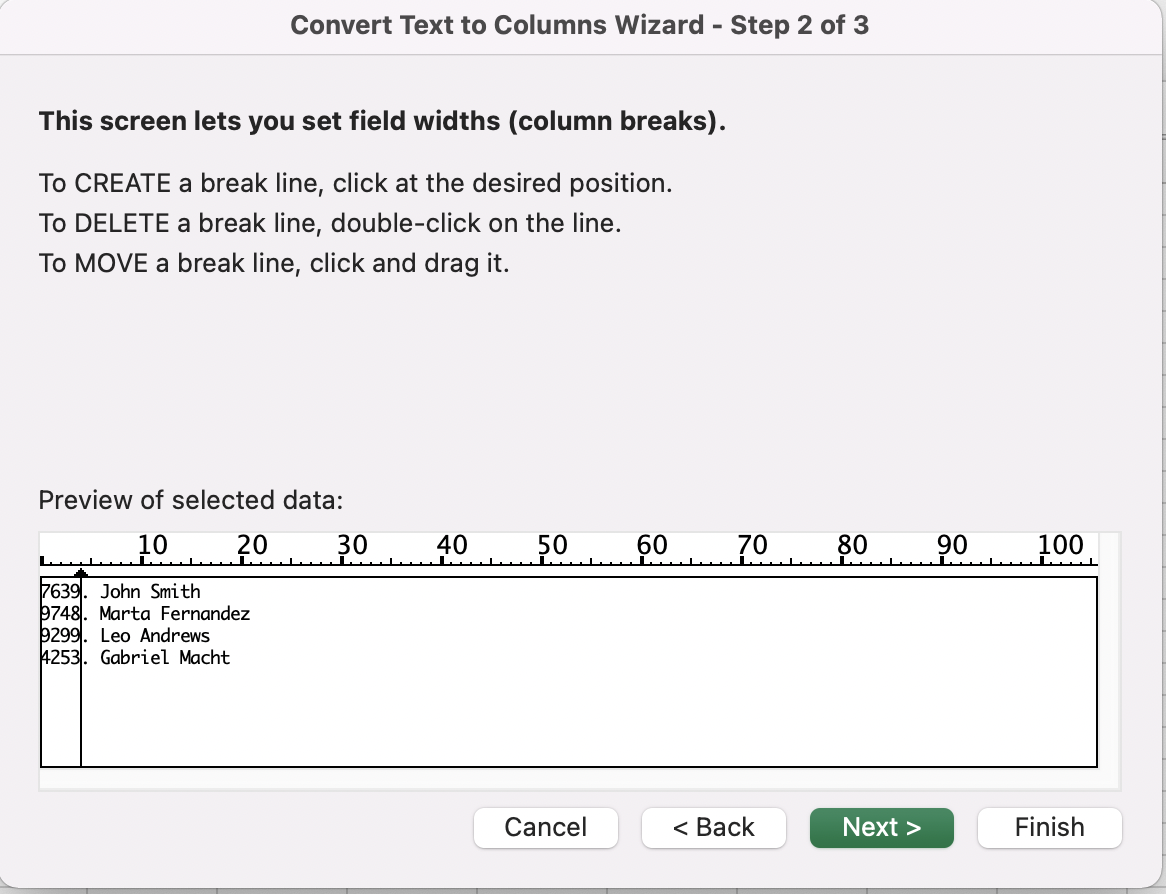Proceed with the Next > button
This screenshot has width=1166, height=894.
(881, 827)
